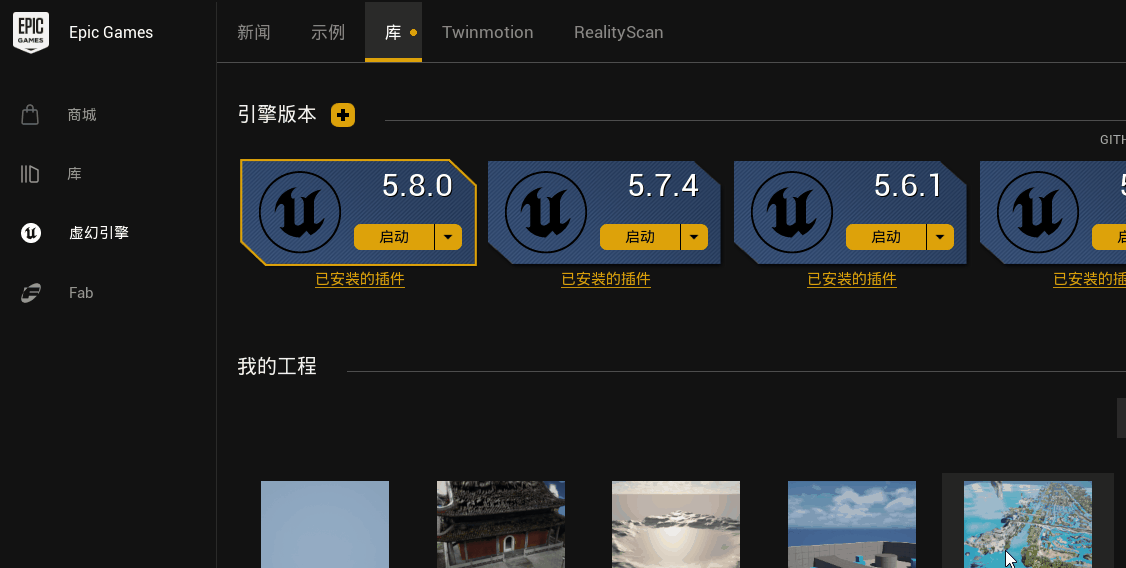The width and height of the screenshot is (1126, 568).
Task: Select the 虚幻引擎 Unreal Engine sidebar icon
Action: coord(31,233)
